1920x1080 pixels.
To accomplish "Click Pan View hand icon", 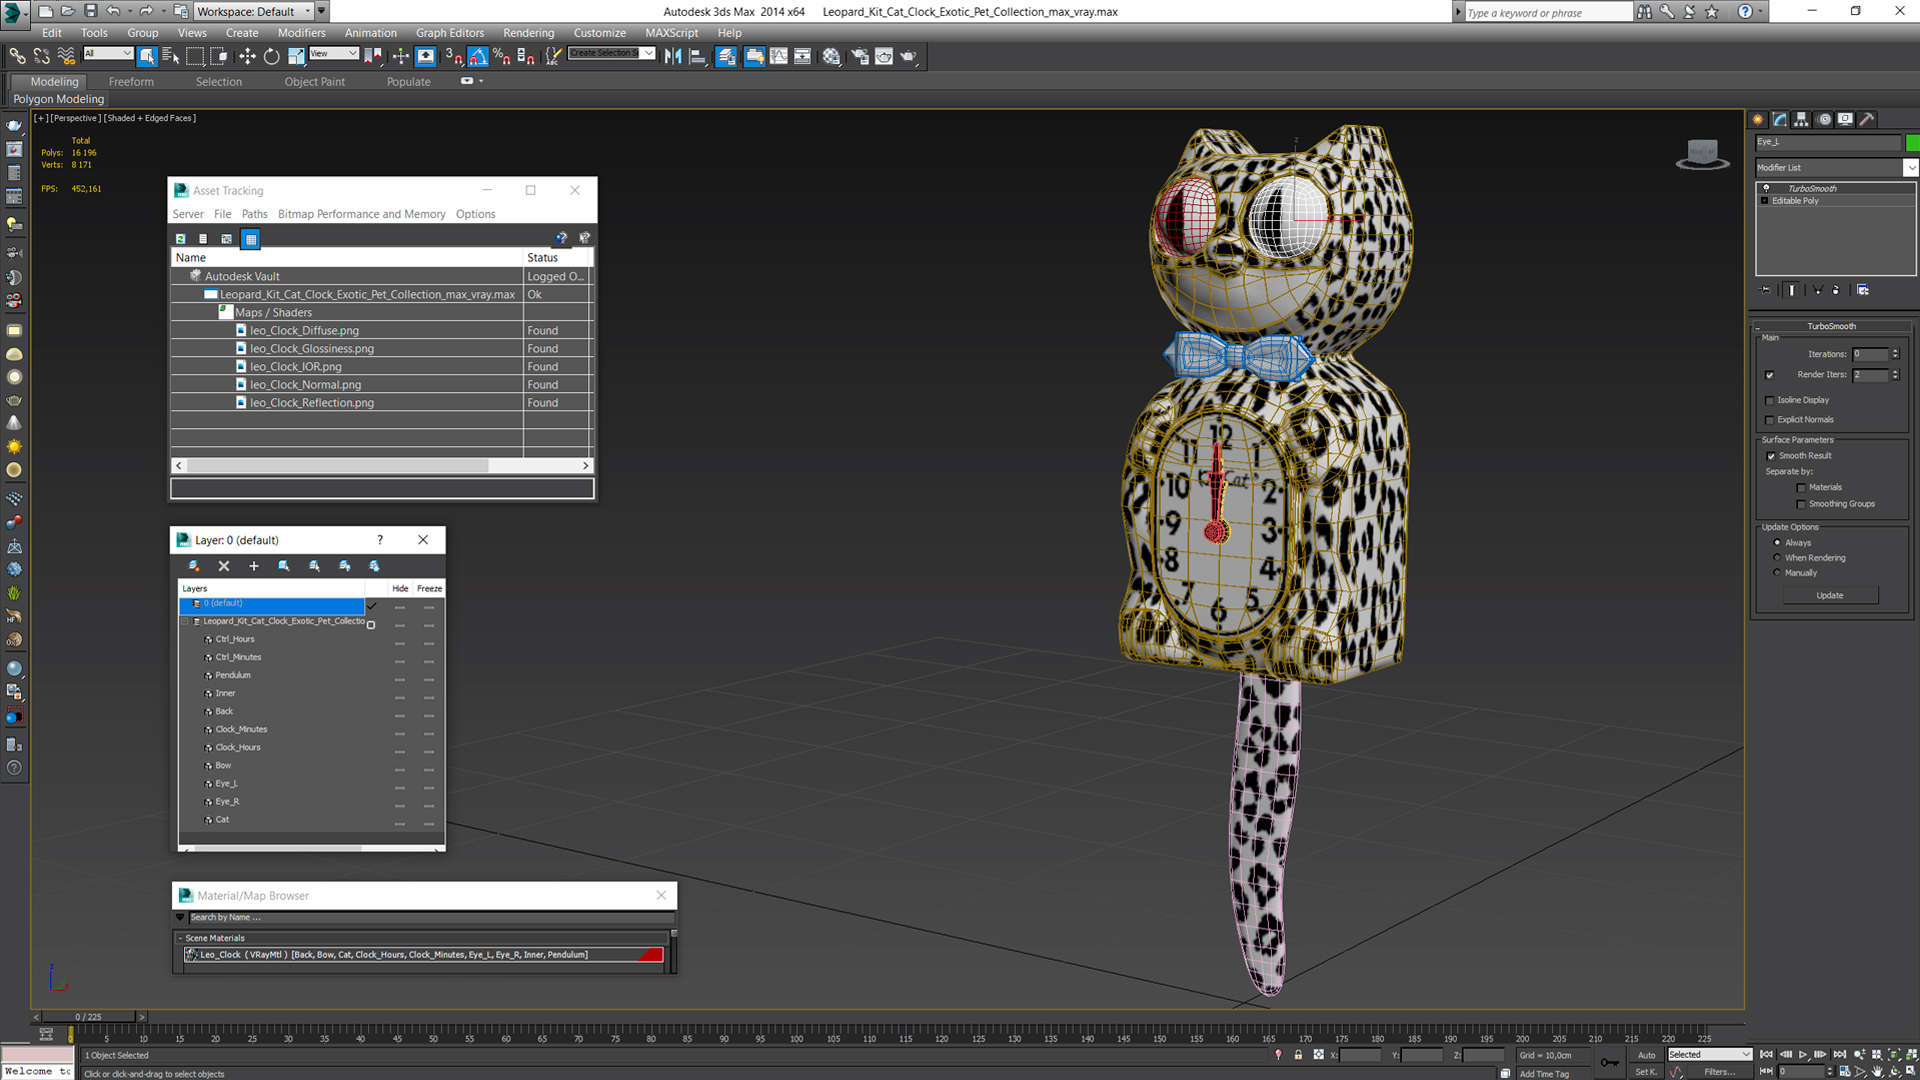I will coord(1877,1071).
